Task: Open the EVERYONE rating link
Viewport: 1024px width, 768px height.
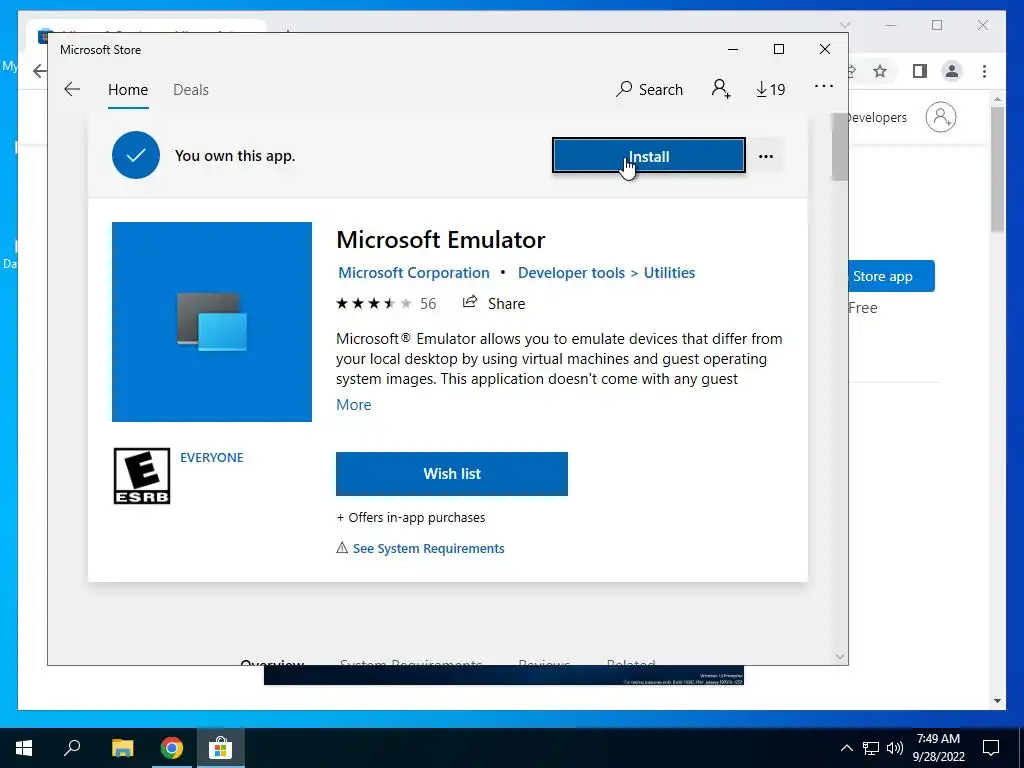Action: (x=212, y=458)
